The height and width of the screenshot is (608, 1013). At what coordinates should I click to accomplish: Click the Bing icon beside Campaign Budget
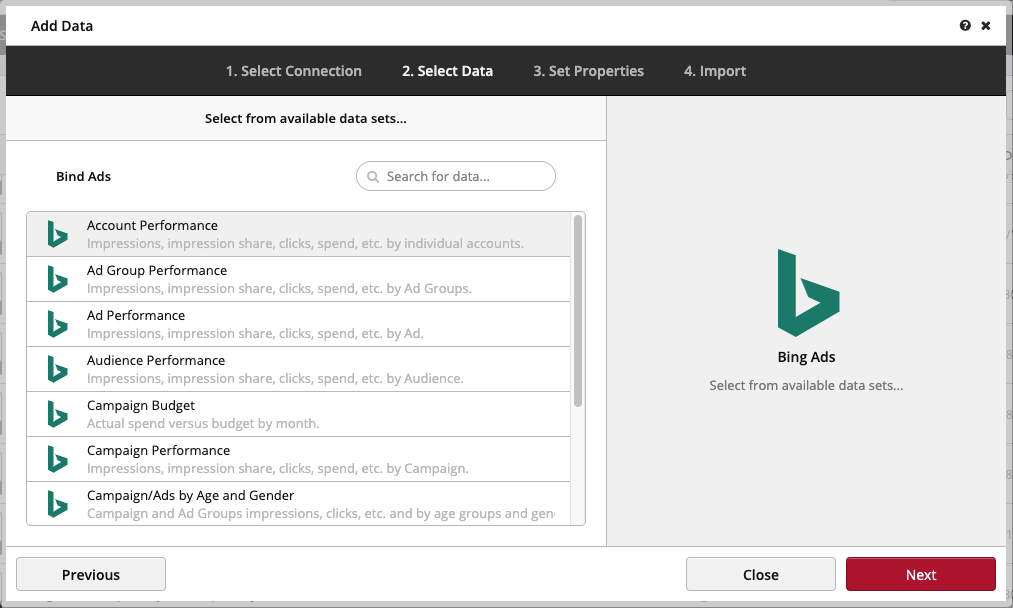57,414
